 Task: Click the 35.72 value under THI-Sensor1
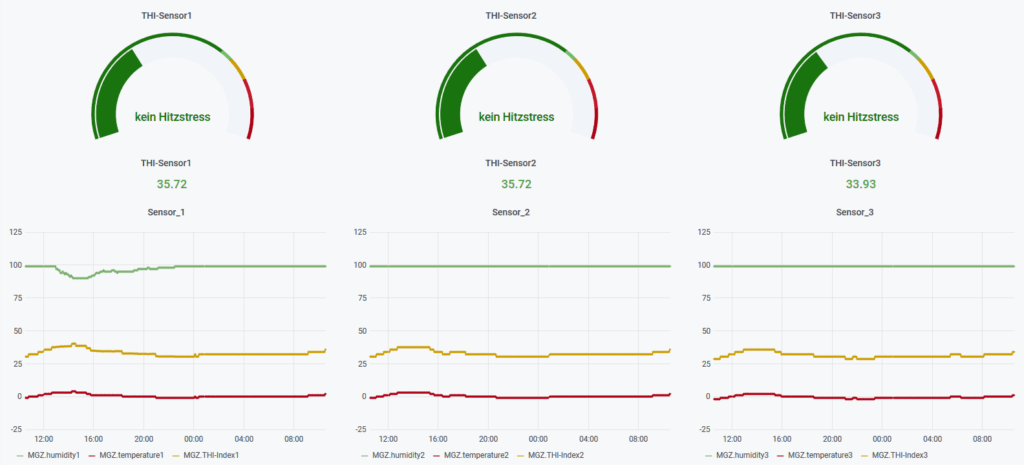[x=172, y=184]
